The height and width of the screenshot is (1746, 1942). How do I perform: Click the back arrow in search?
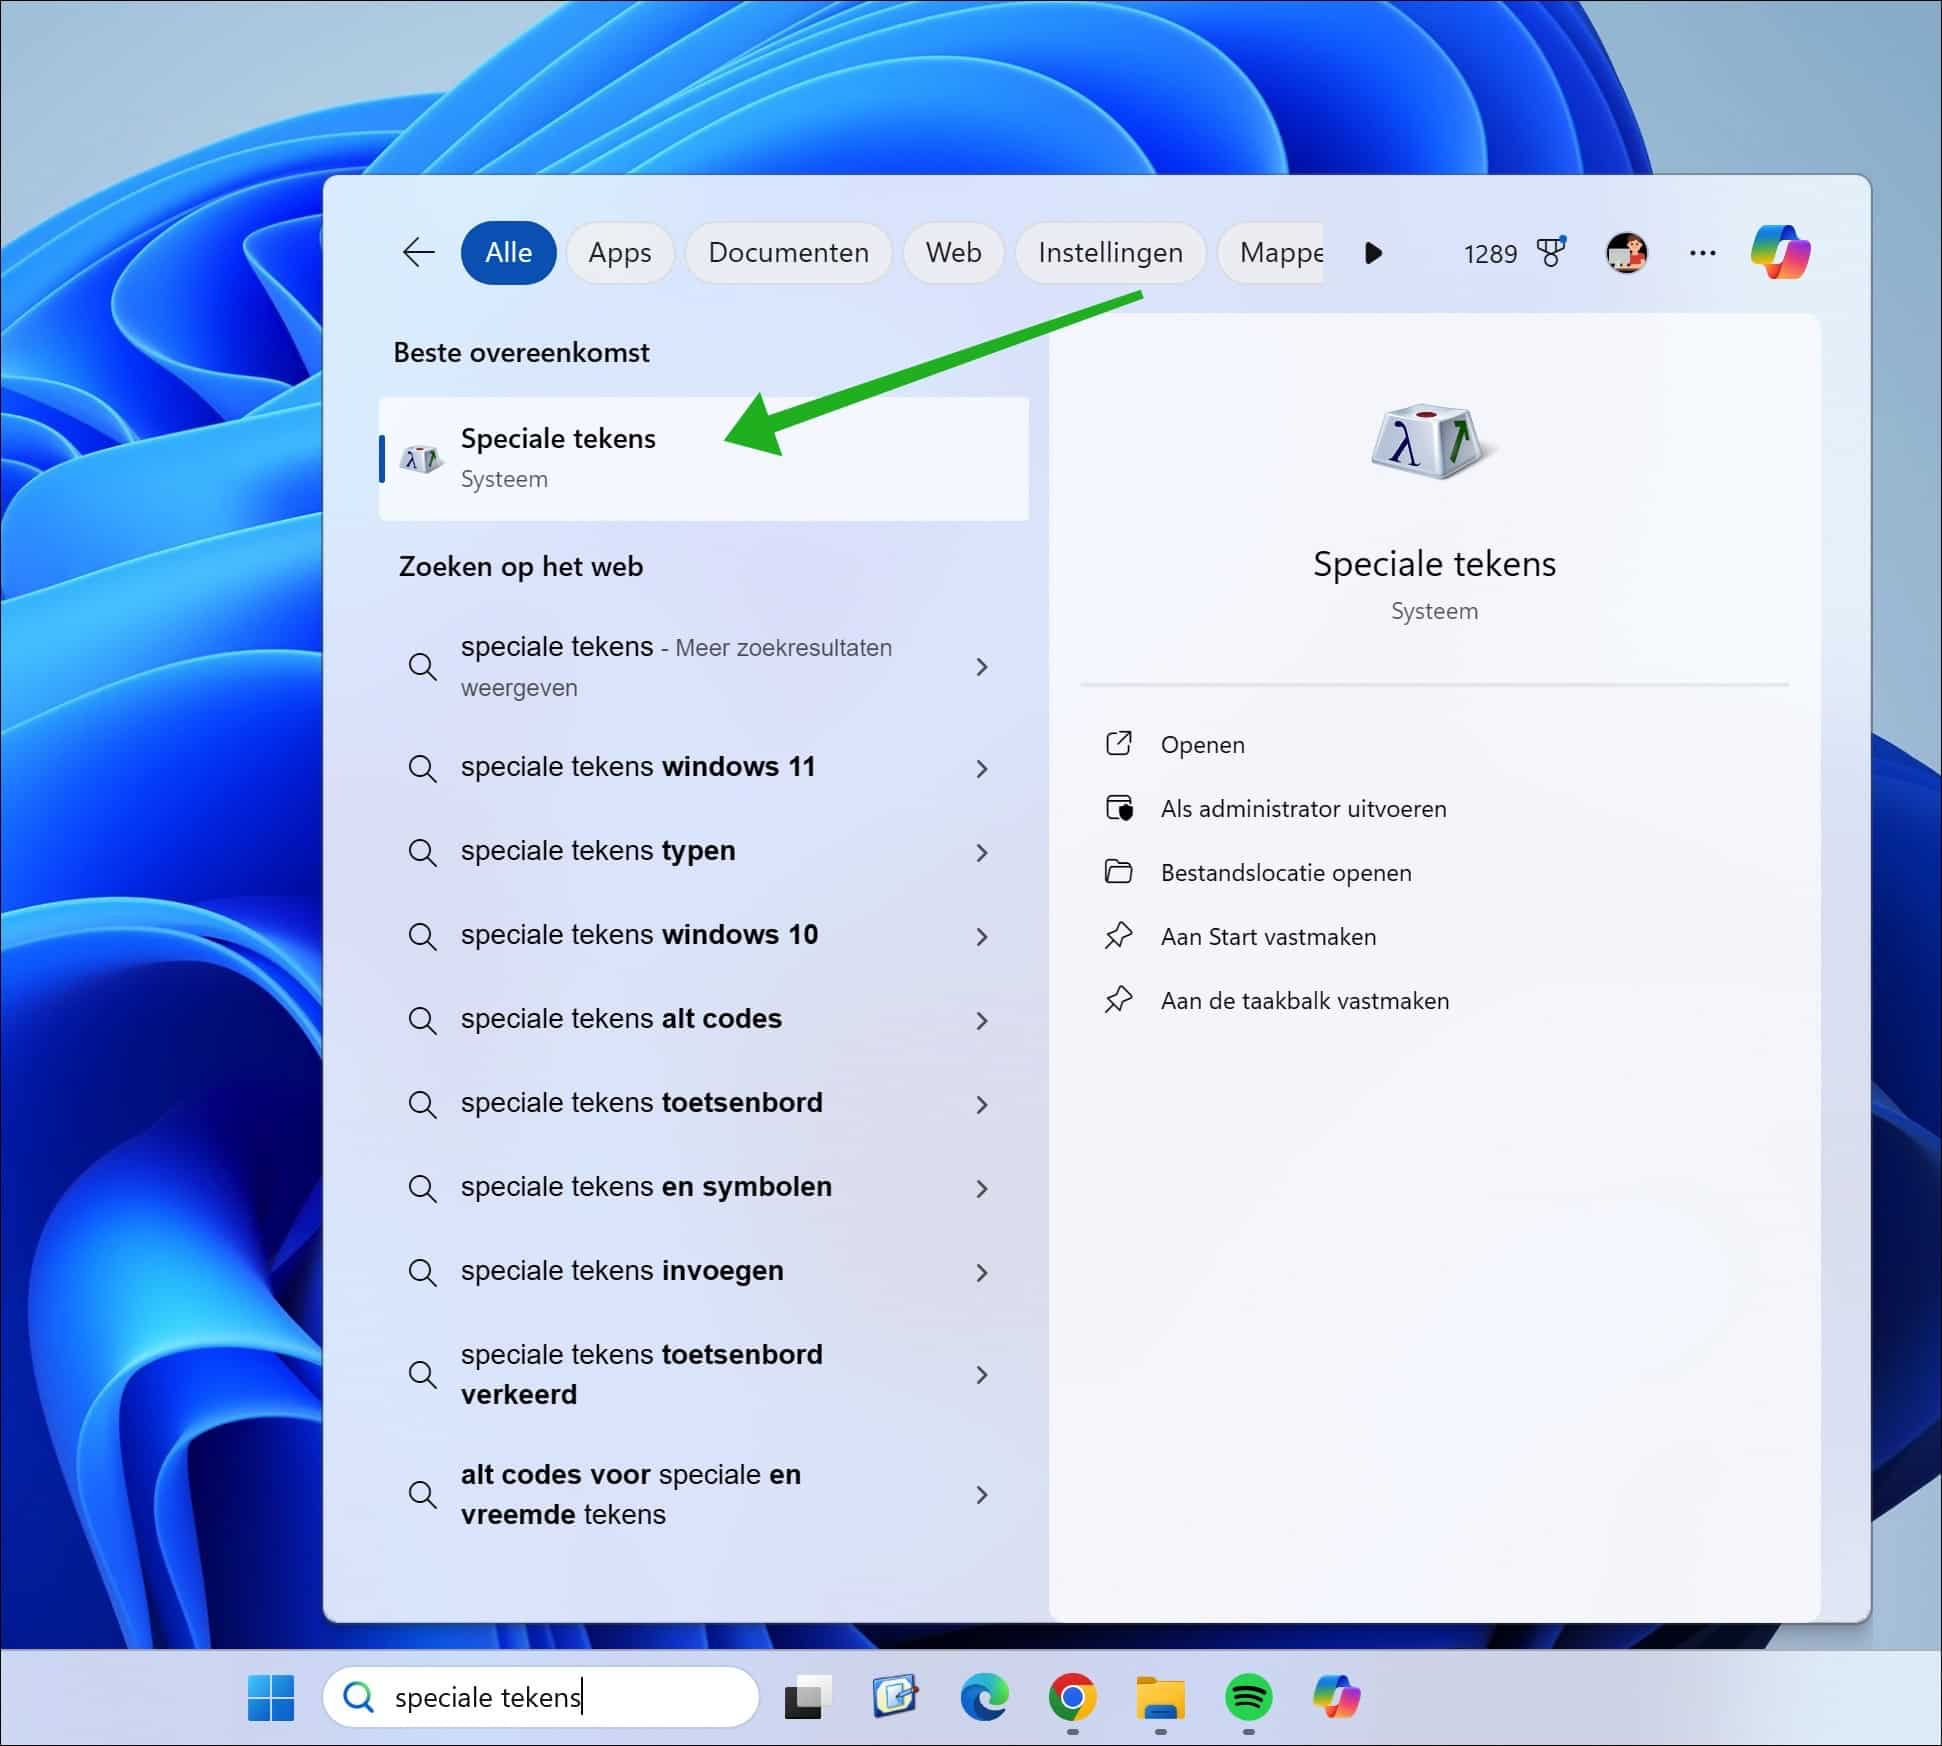click(x=417, y=253)
